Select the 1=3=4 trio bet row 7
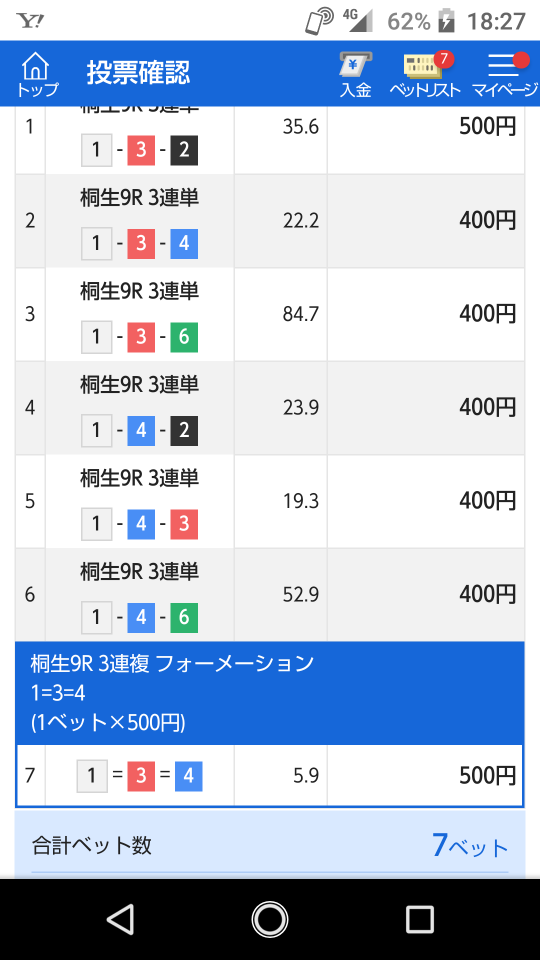 coord(269,776)
